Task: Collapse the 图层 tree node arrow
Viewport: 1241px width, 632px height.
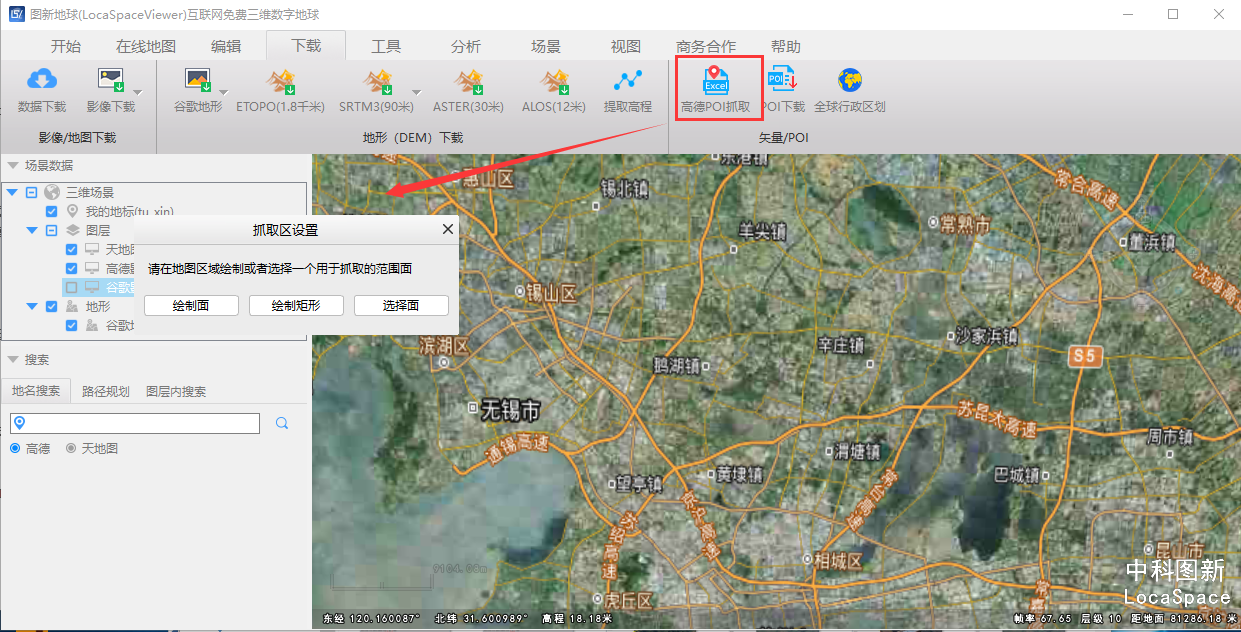Action: pyautogui.click(x=32, y=230)
